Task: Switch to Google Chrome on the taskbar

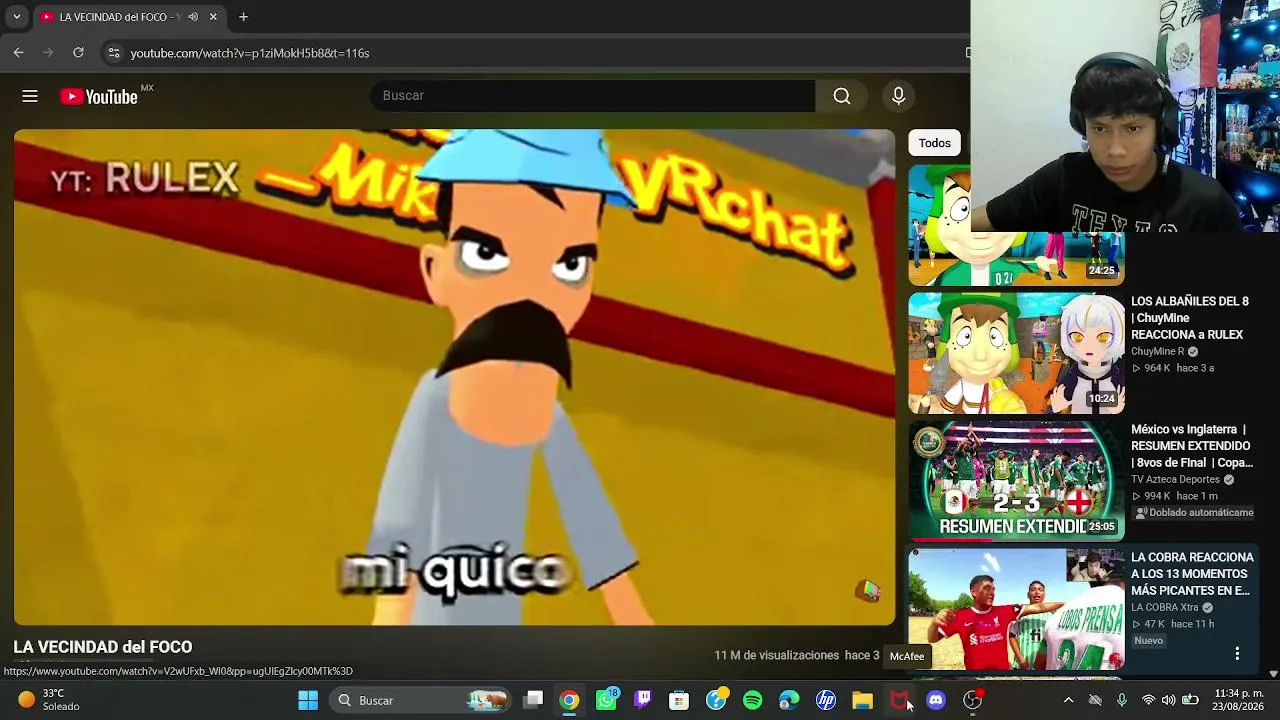Action: click(569, 700)
